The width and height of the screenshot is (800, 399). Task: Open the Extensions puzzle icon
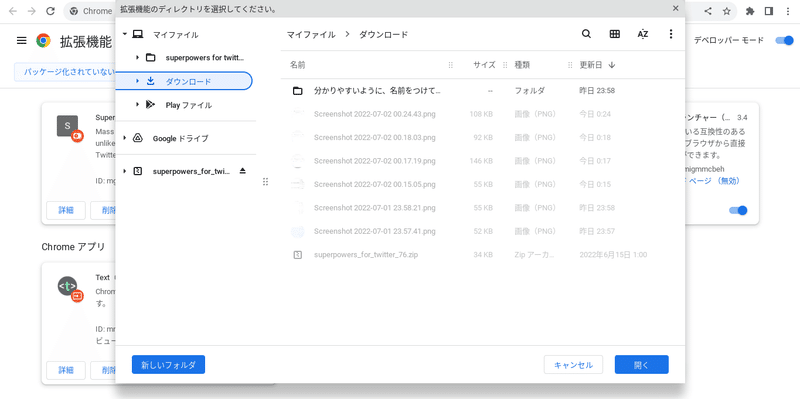[750, 11]
